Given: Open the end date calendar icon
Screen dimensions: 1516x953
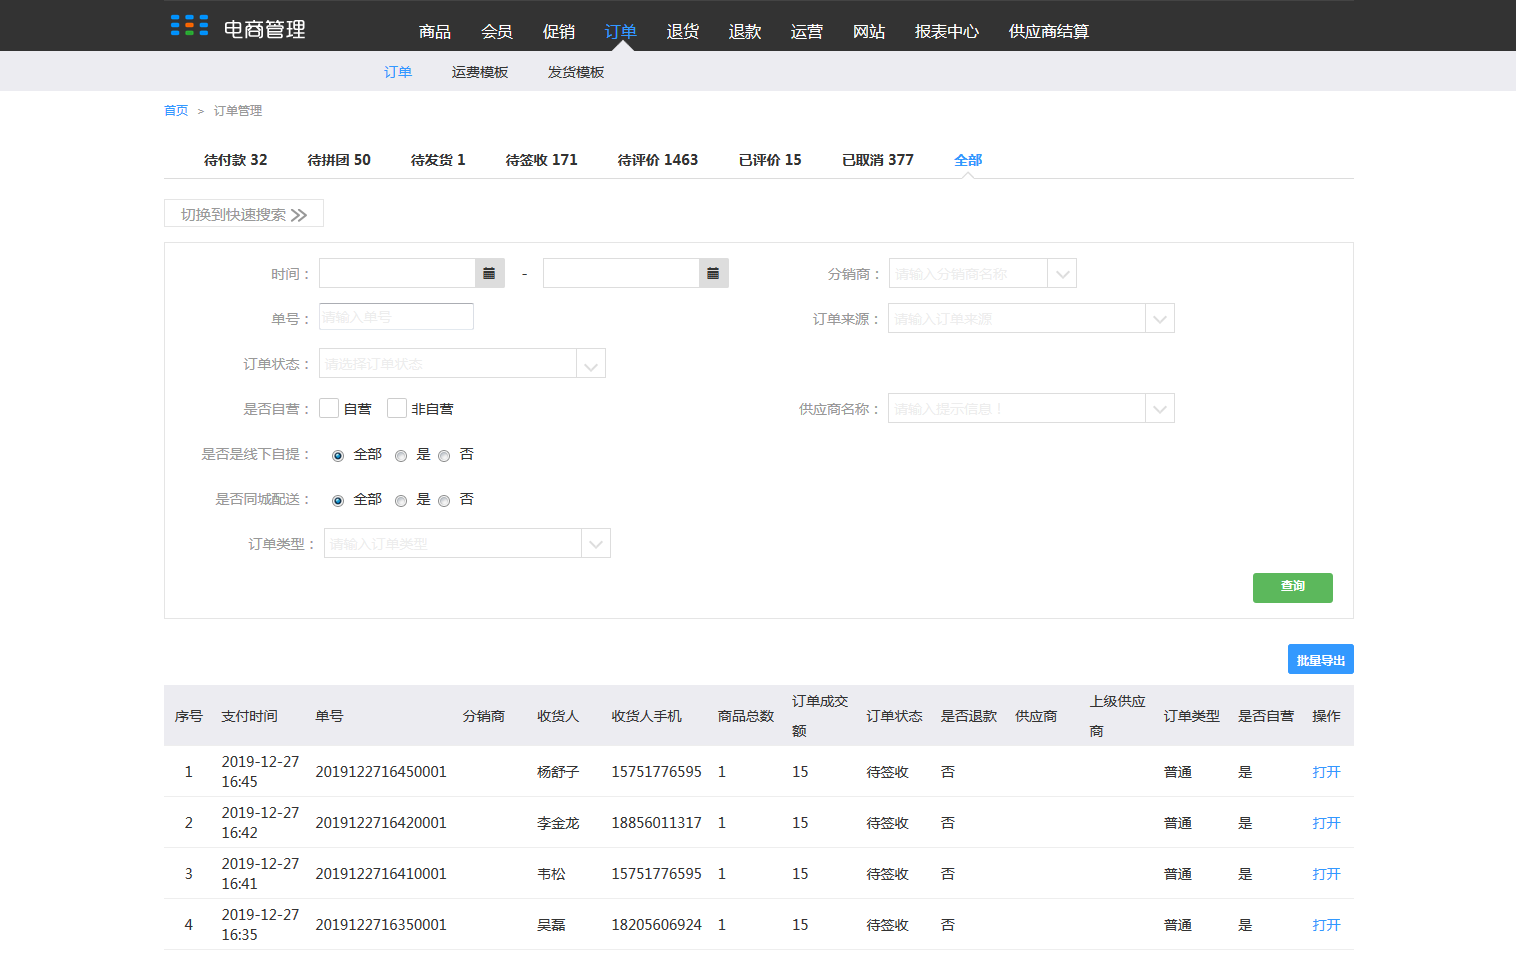Looking at the screenshot, I should tap(713, 273).
